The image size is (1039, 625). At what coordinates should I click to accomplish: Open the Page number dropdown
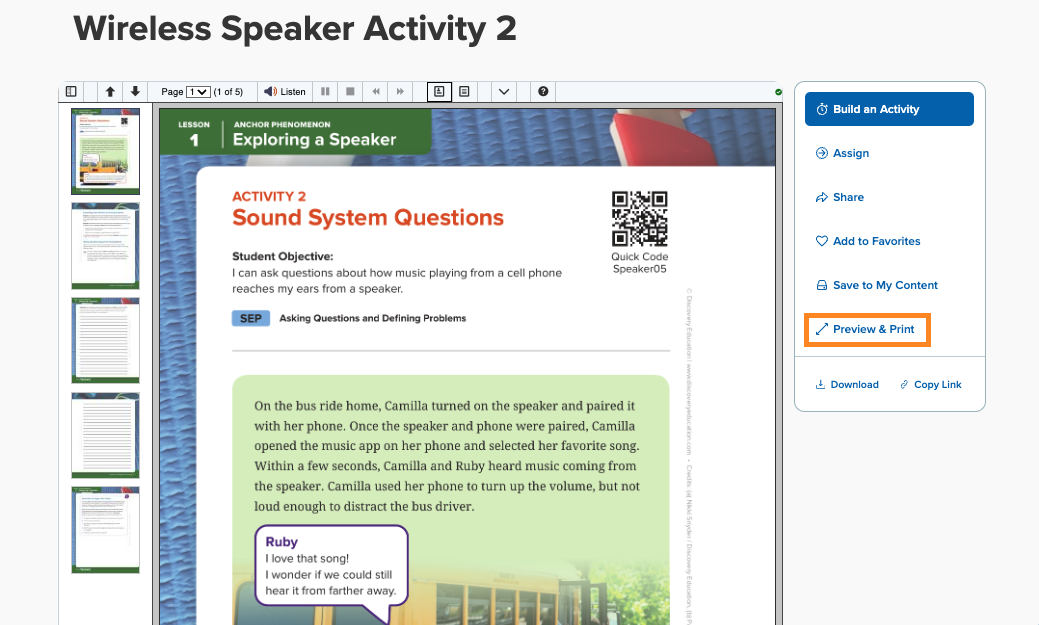tap(198, 91)
